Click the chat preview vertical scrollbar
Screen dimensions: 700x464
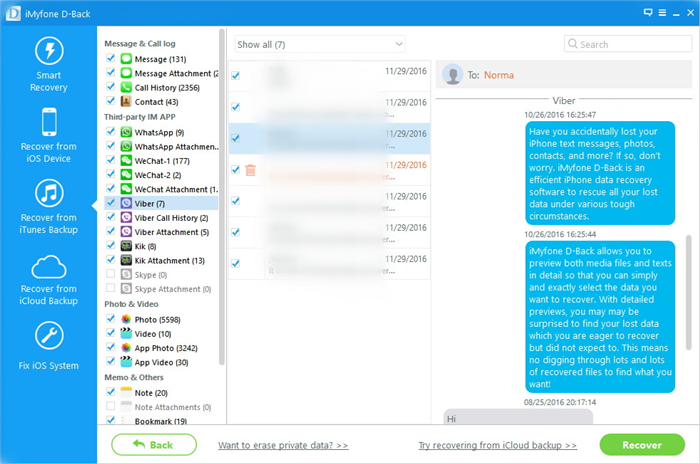tap(689, 293)
